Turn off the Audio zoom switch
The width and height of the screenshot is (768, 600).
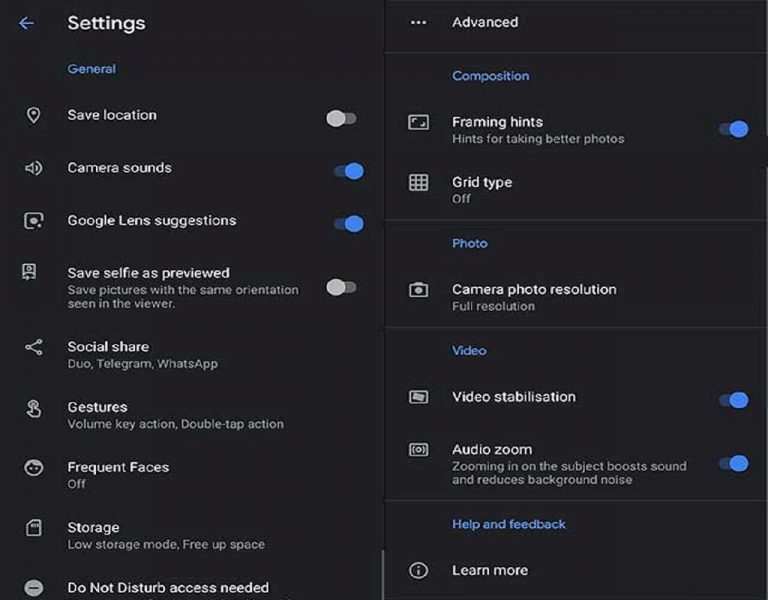[x=734, y=463]
